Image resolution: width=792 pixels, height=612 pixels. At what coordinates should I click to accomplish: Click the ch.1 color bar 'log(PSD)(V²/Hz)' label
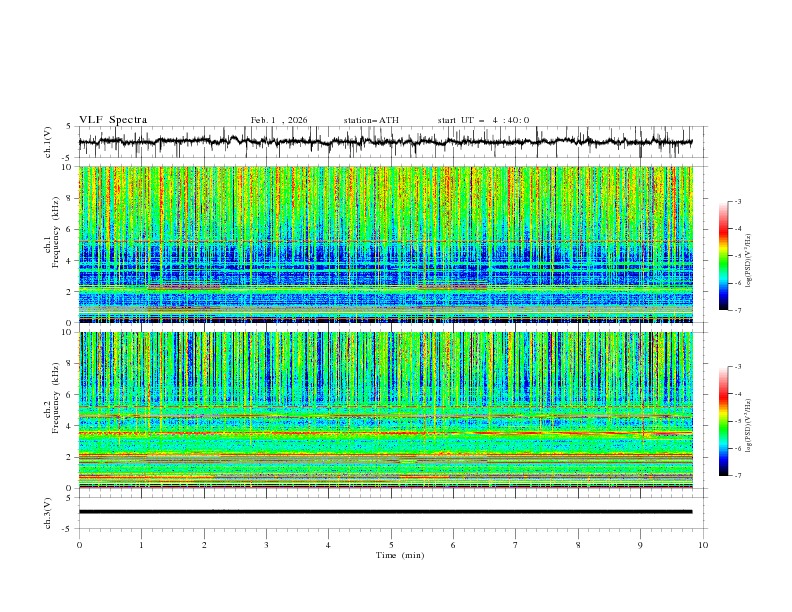[x=749, y=261]
